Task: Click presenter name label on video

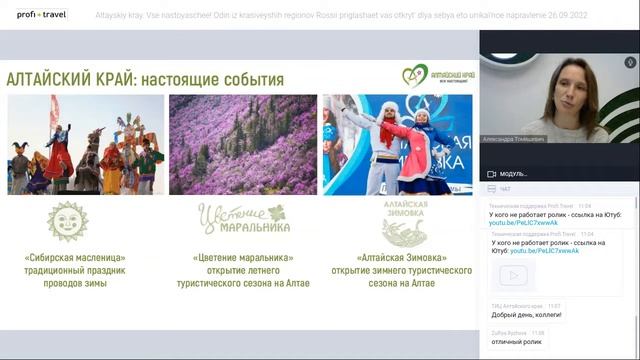Action: pos(513,139)
